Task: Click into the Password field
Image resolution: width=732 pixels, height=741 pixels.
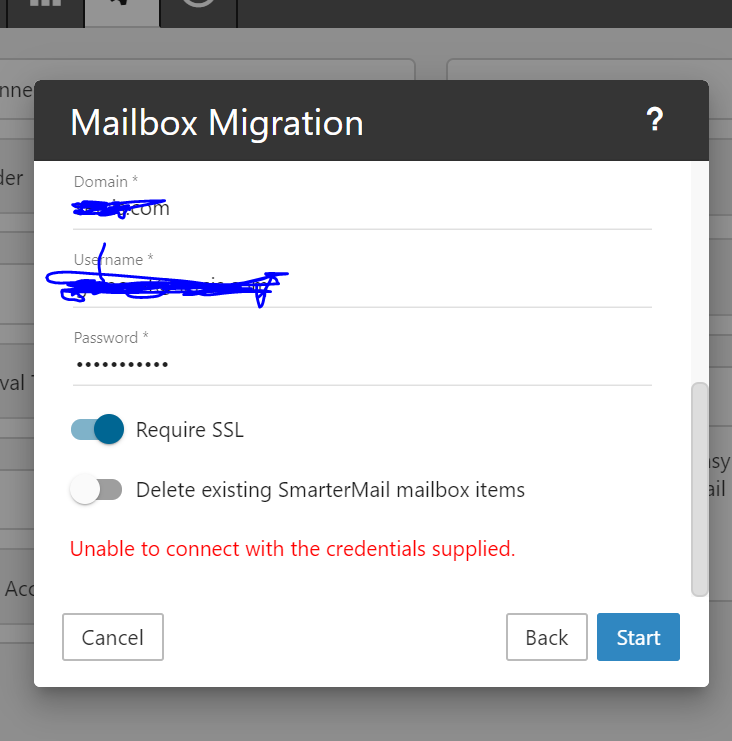Action: point(362,365)
